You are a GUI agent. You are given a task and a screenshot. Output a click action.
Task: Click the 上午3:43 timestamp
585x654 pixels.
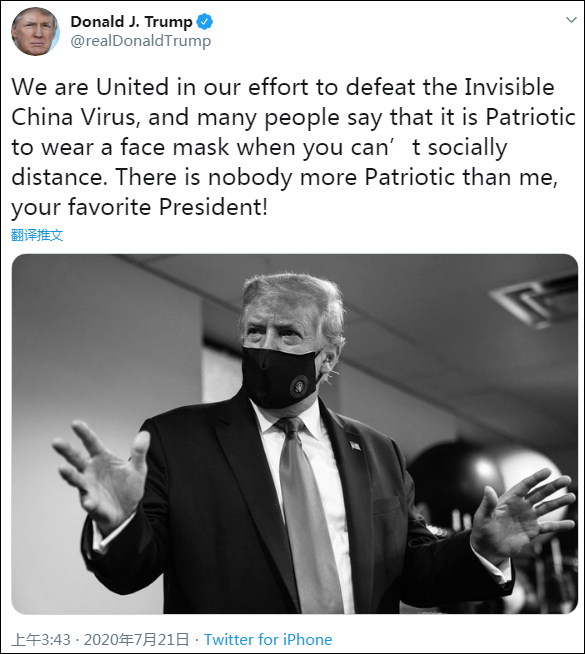pyautogui.click(x=41, y=639)
